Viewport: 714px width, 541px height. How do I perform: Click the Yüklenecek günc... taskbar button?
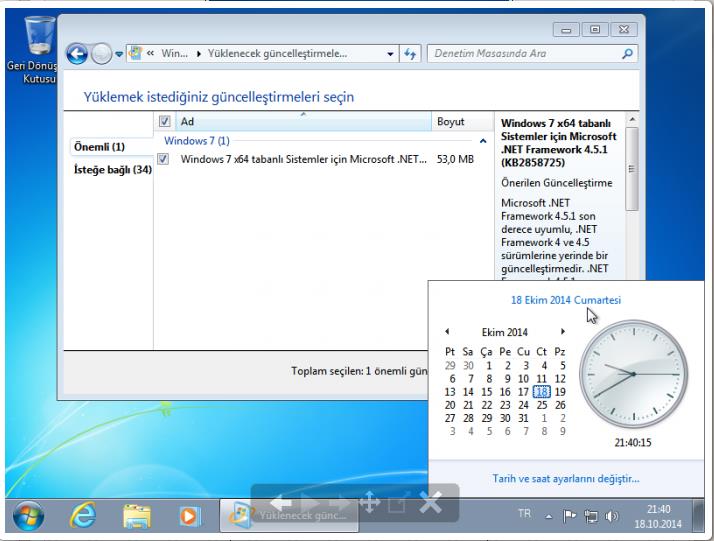click(x=289, y=515)
